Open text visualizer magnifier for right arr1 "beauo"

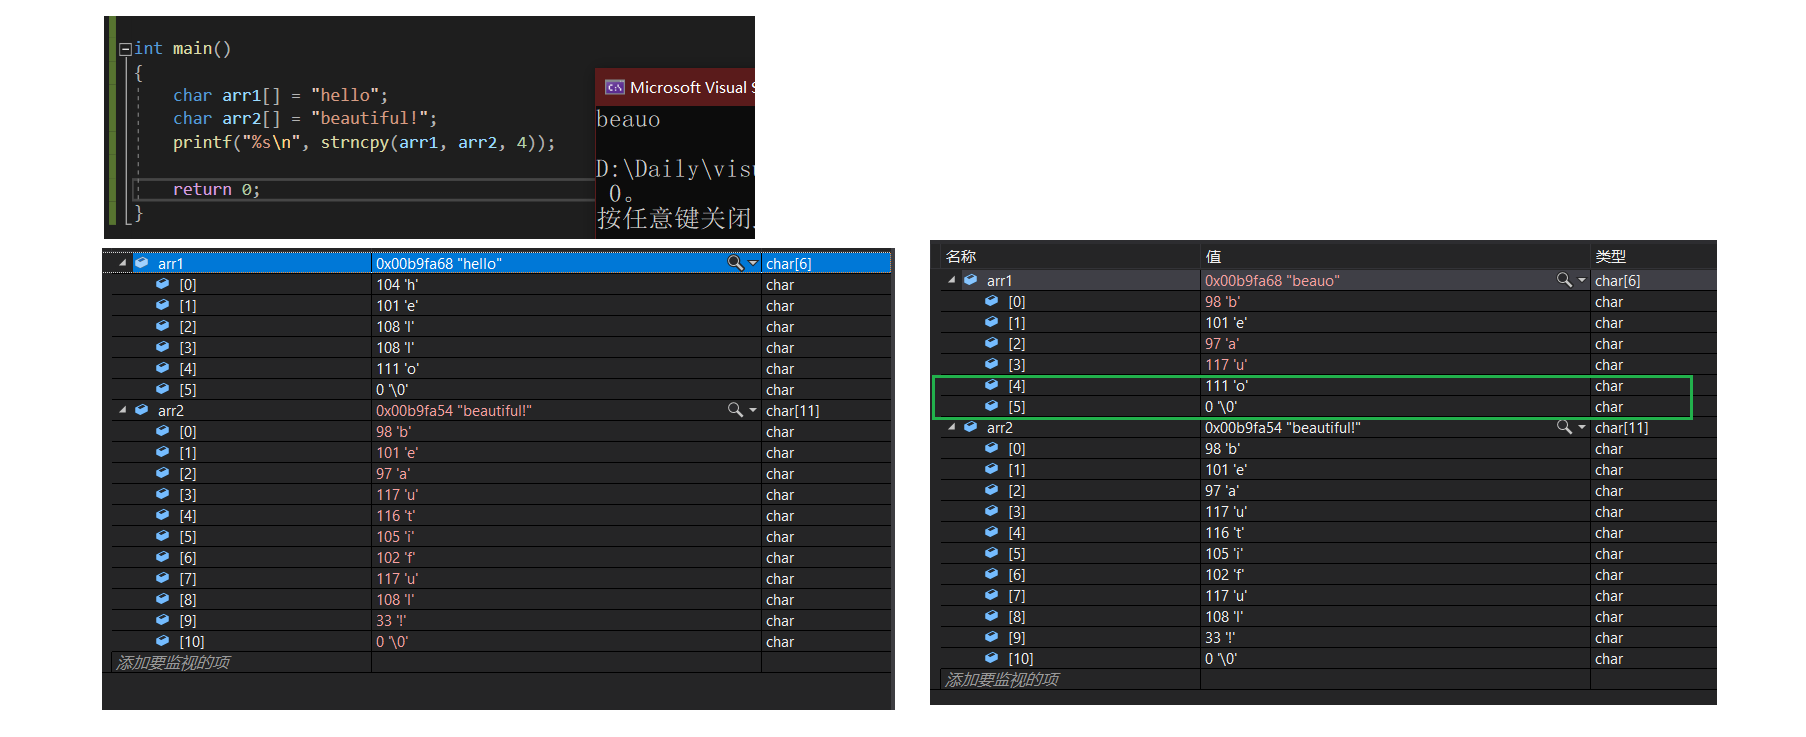pyautogui.click(x=1564, y=280)
